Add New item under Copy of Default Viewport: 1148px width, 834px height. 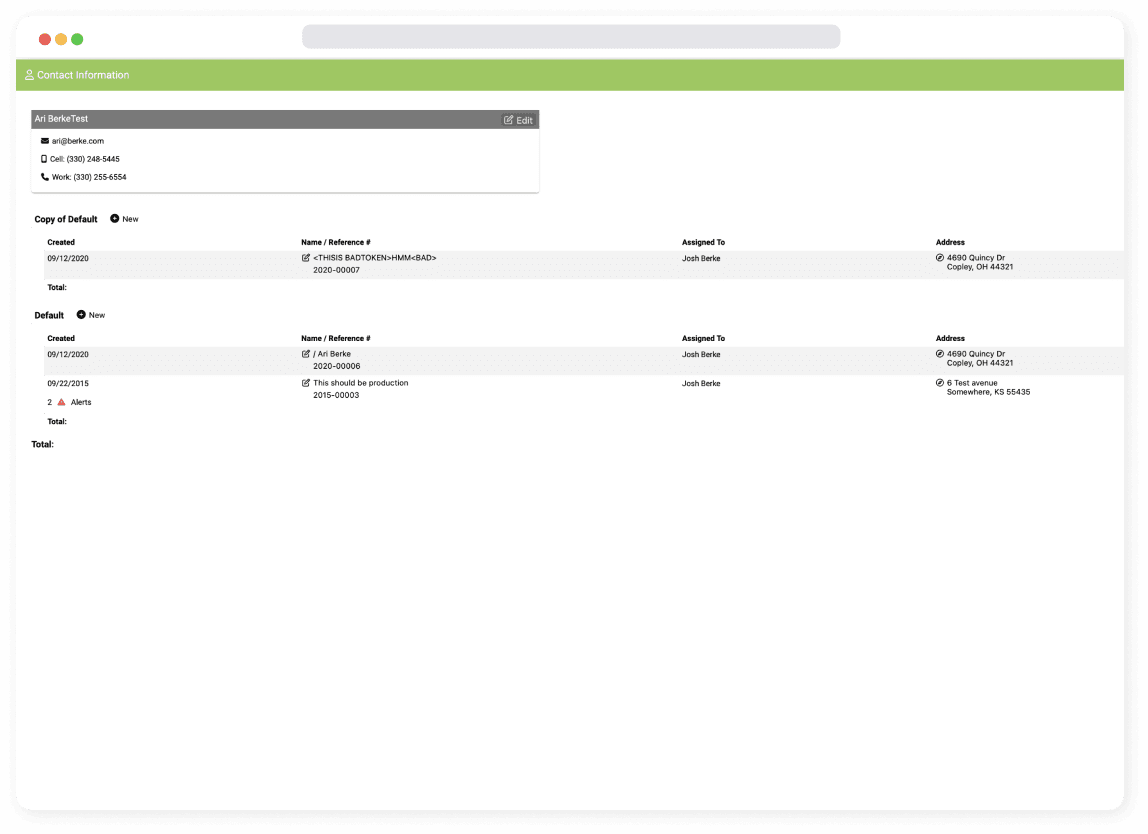[124, 219]
